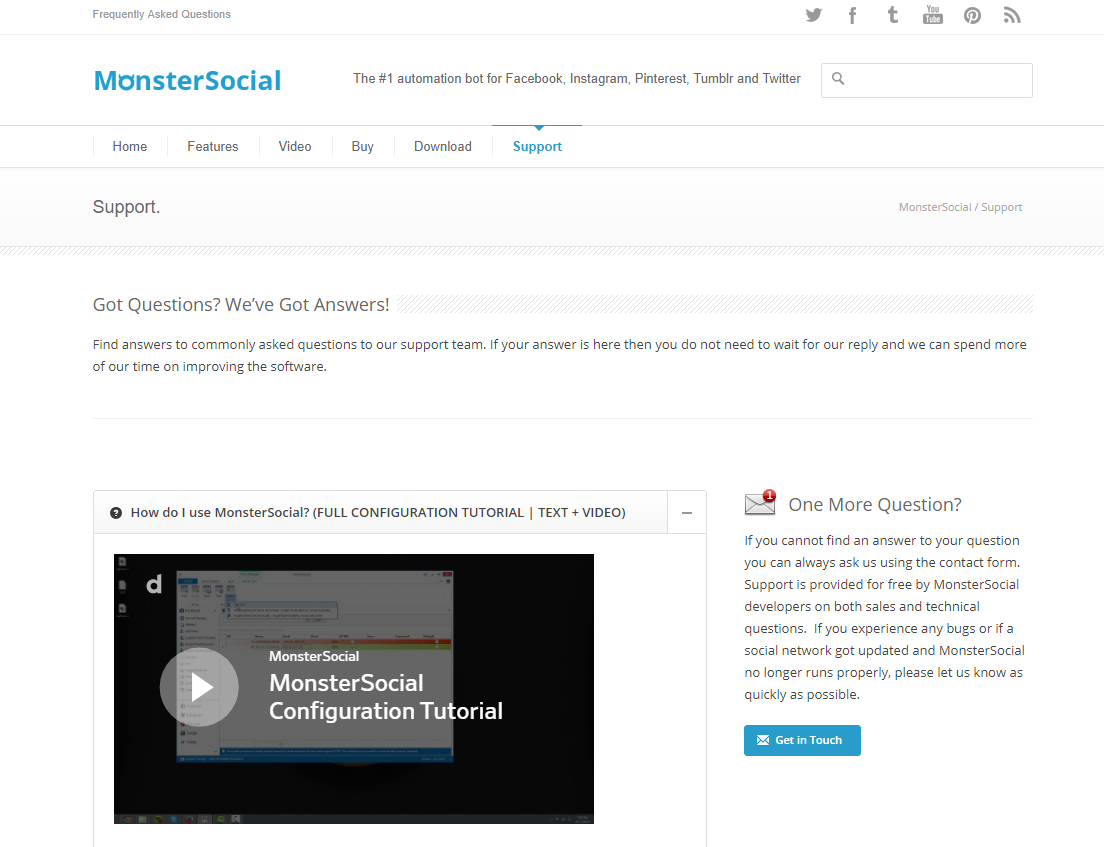Collapse the configuration tutorial FAQ section
The width and height of the screenshot is (1104, 847).
click(687, 513)
